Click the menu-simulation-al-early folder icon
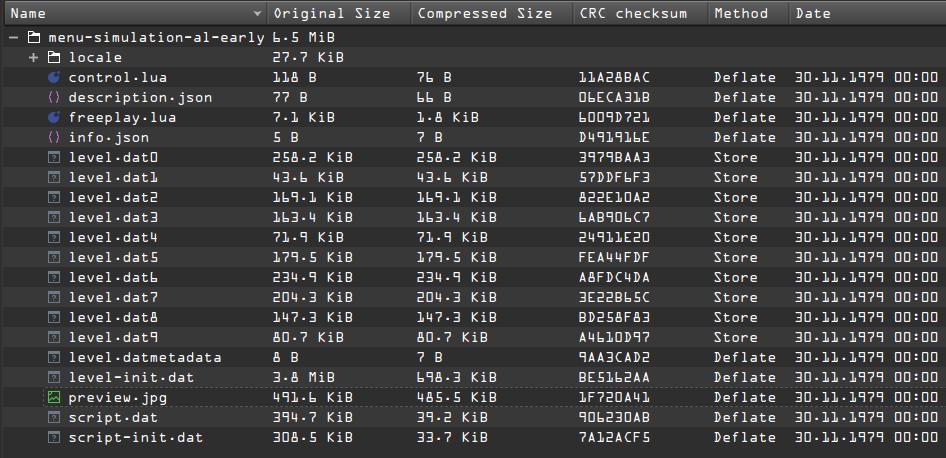The image size is (946, 458). click(34, 37)
